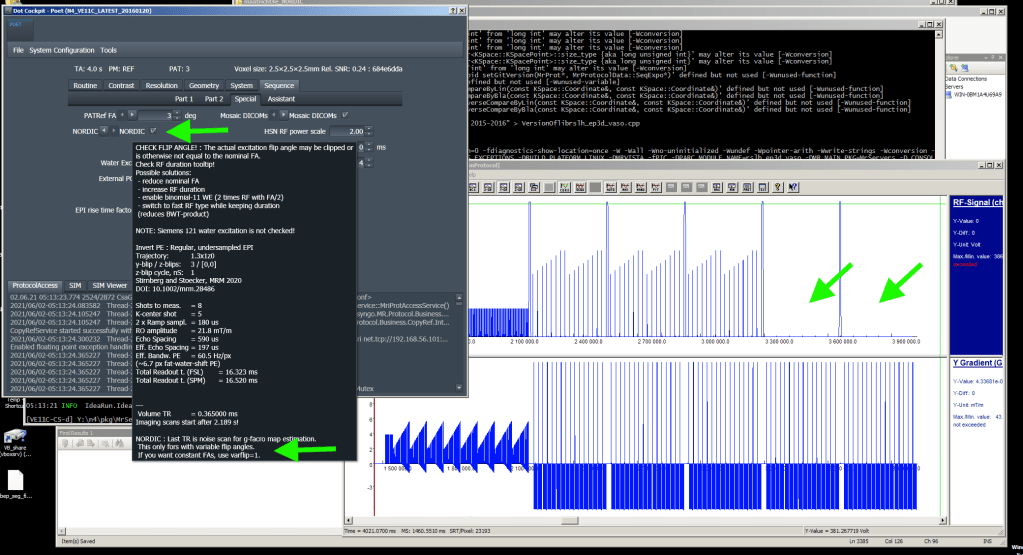Screen dimensions: 1023x555
Task: Switch to the Geometry tab
Action: 204,86
